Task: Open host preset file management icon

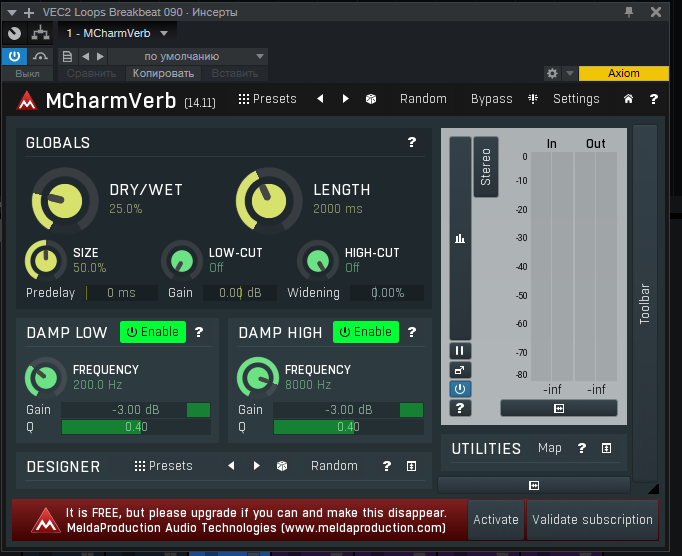Action: tap(67, 56)
